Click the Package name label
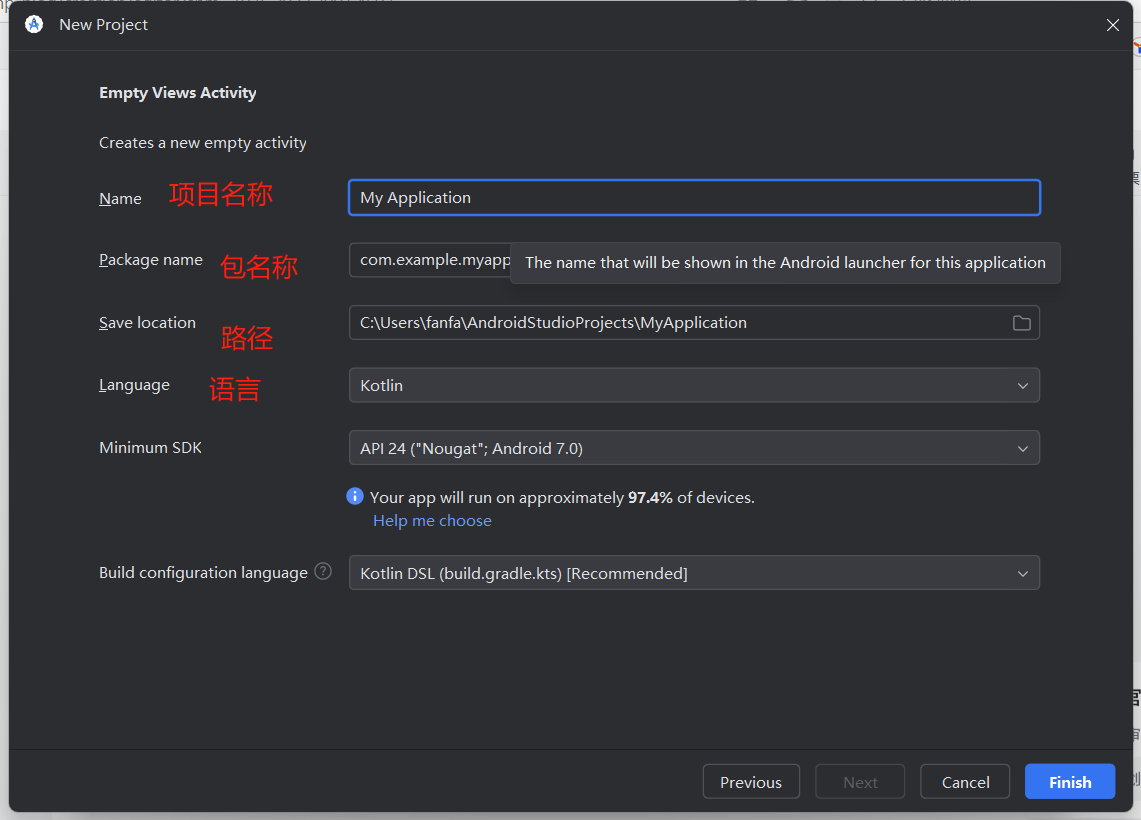Image resolution: width=1141 pixels, height=820 pixels. click(151, 260)
